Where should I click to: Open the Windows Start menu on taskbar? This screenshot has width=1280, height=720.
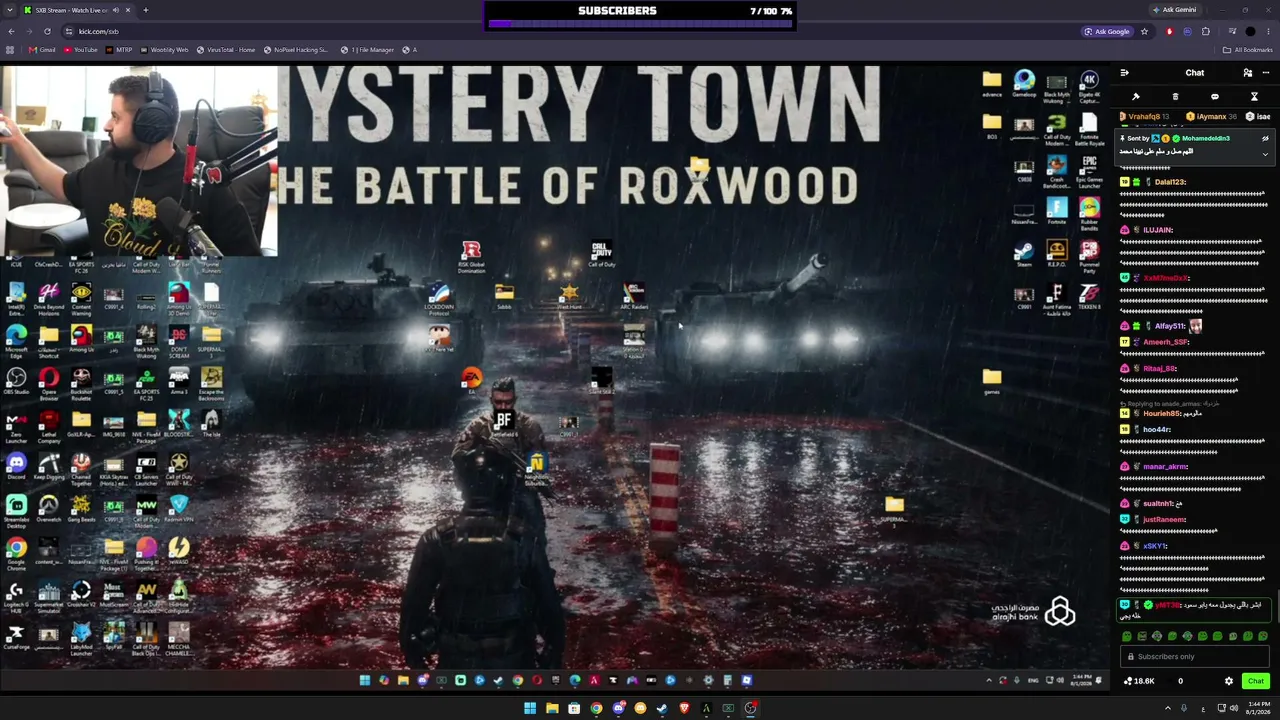[530, 708]
